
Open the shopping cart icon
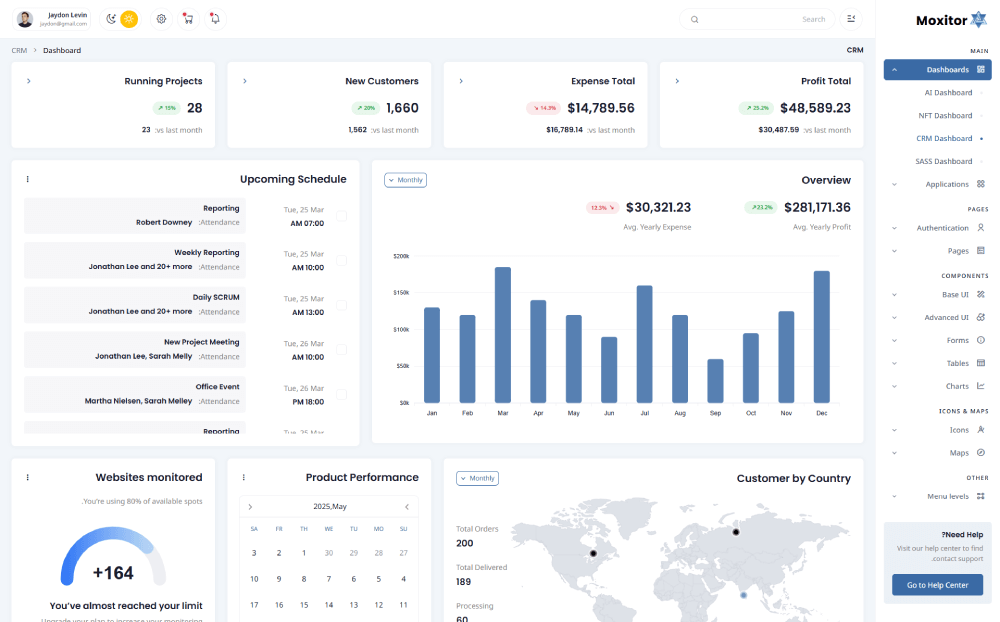point(187,19)
